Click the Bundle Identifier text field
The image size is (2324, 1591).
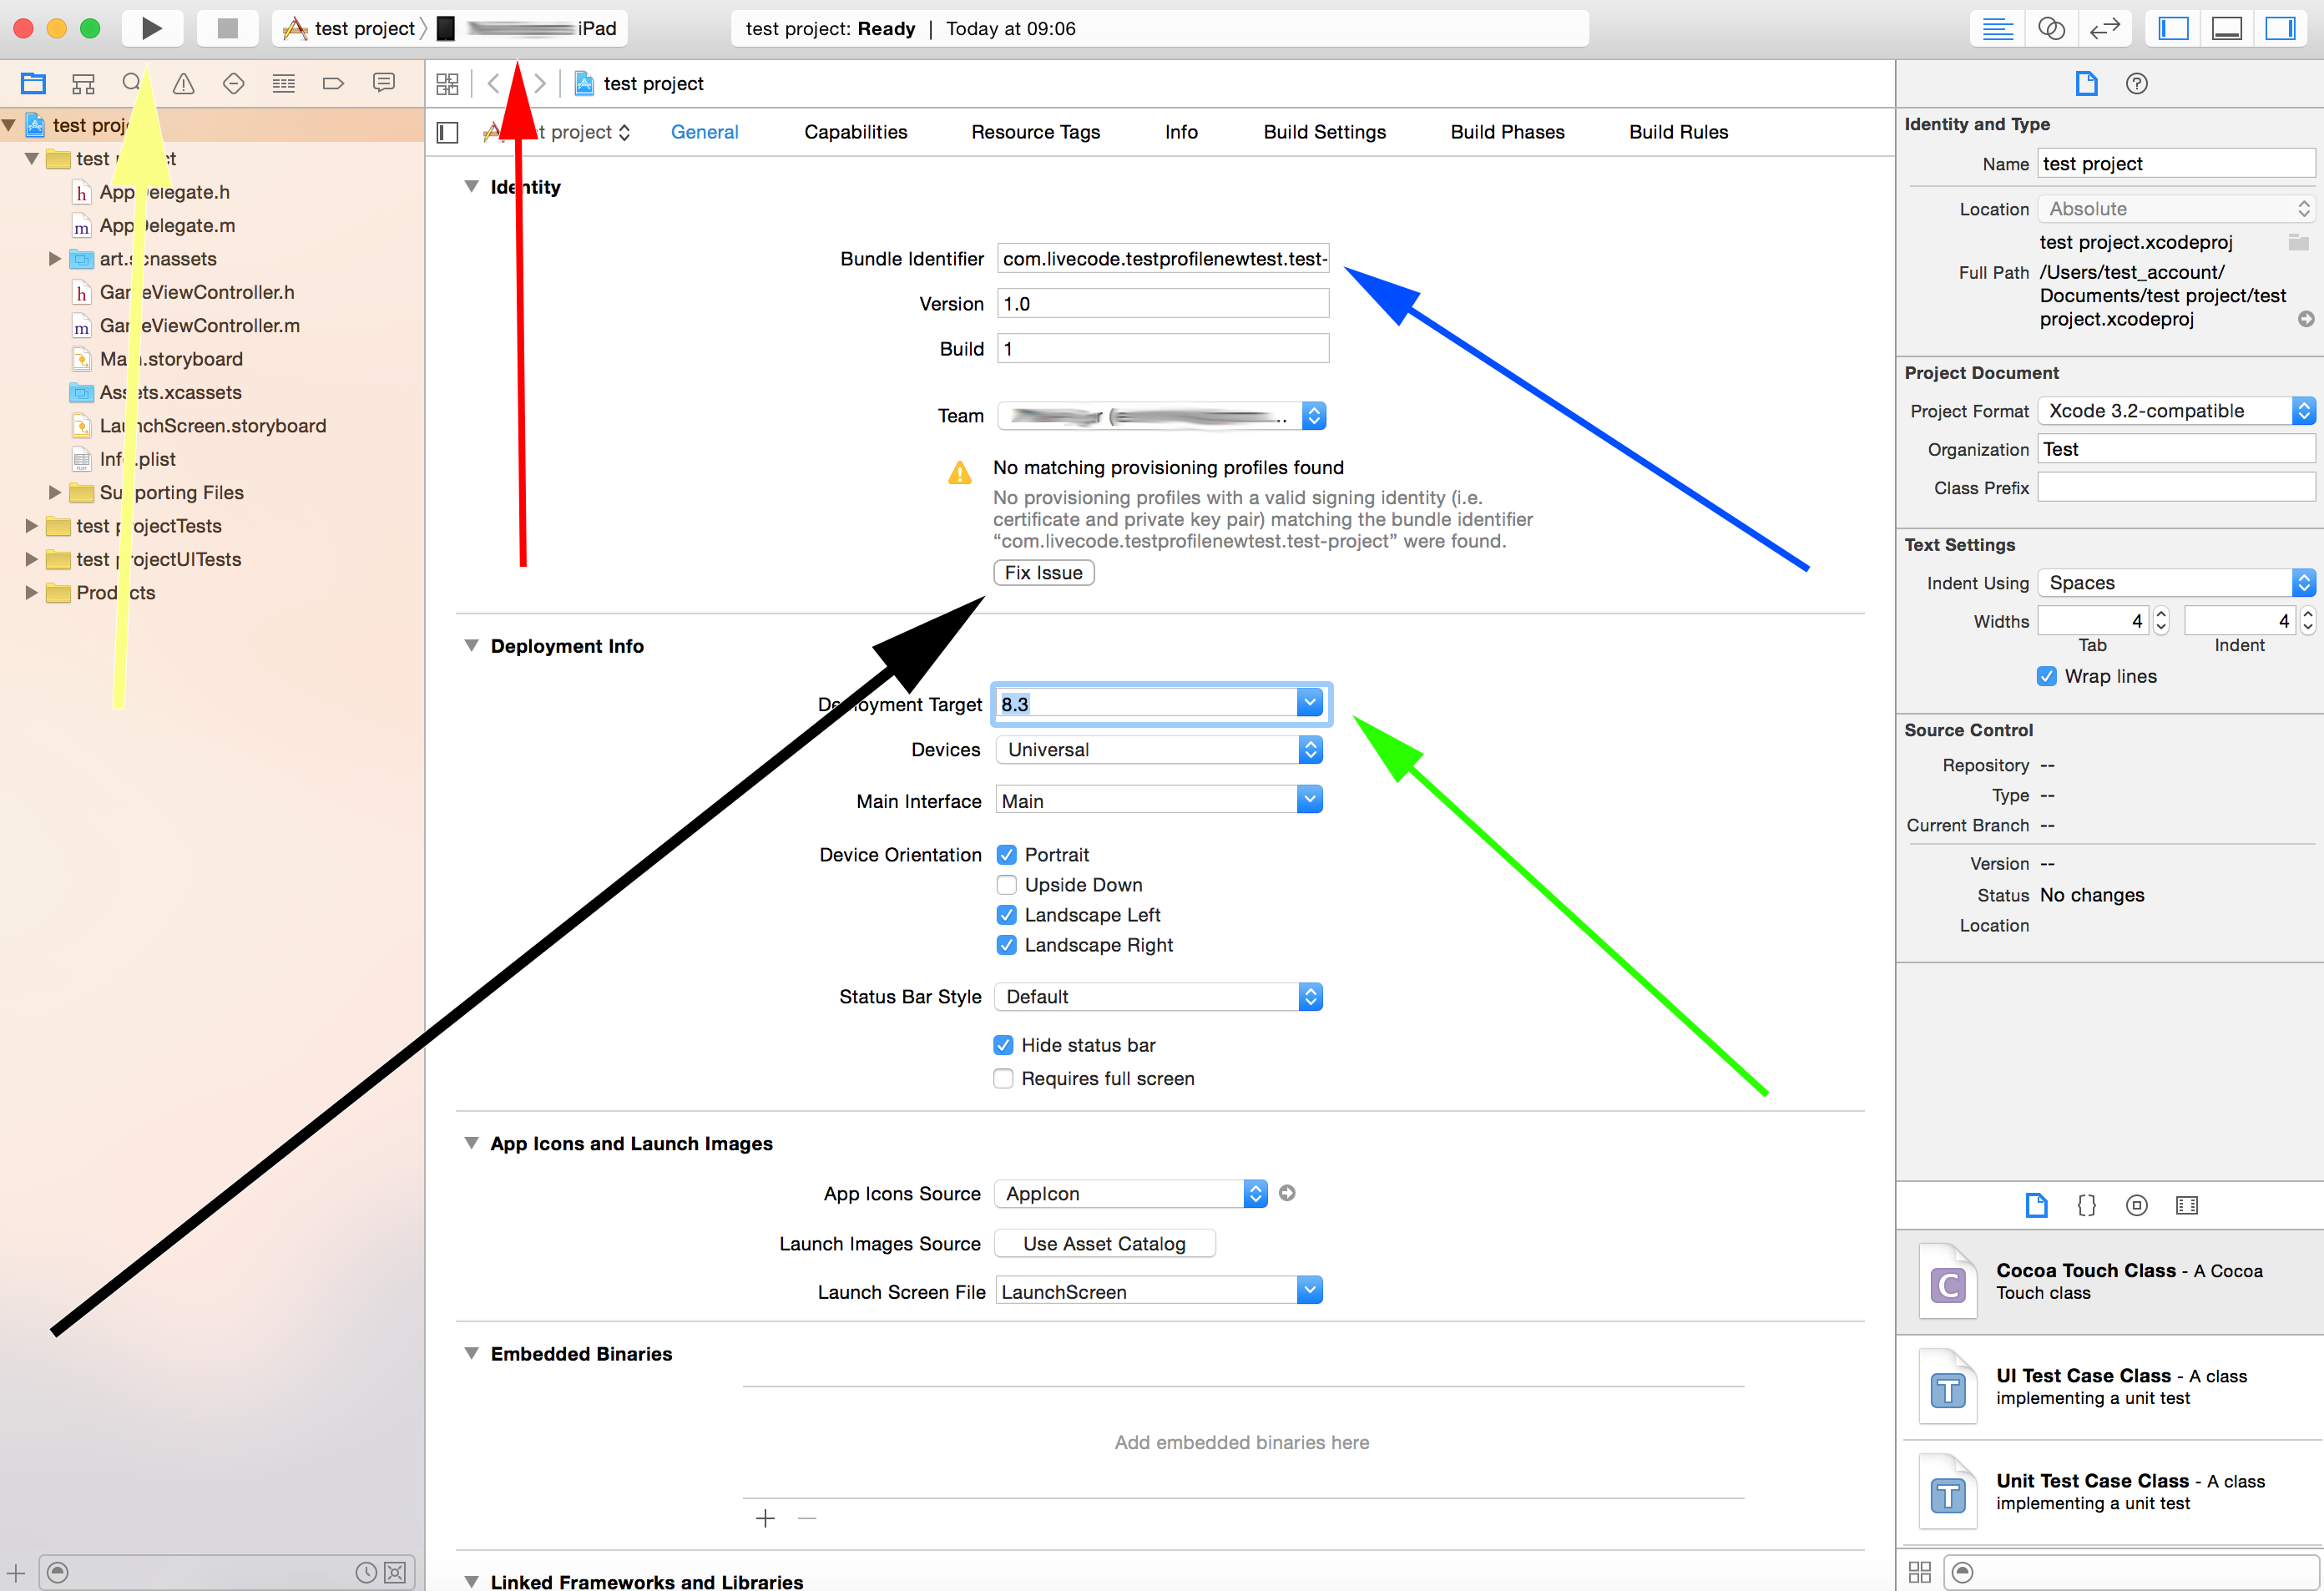coord(1162,259)
